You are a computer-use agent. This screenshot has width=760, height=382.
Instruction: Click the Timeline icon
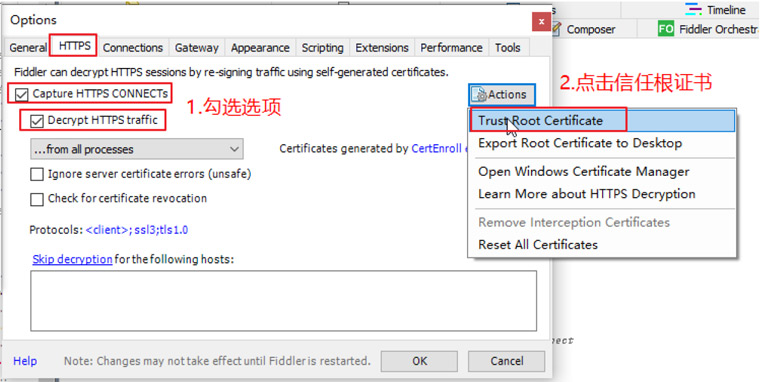coord(694,9)
